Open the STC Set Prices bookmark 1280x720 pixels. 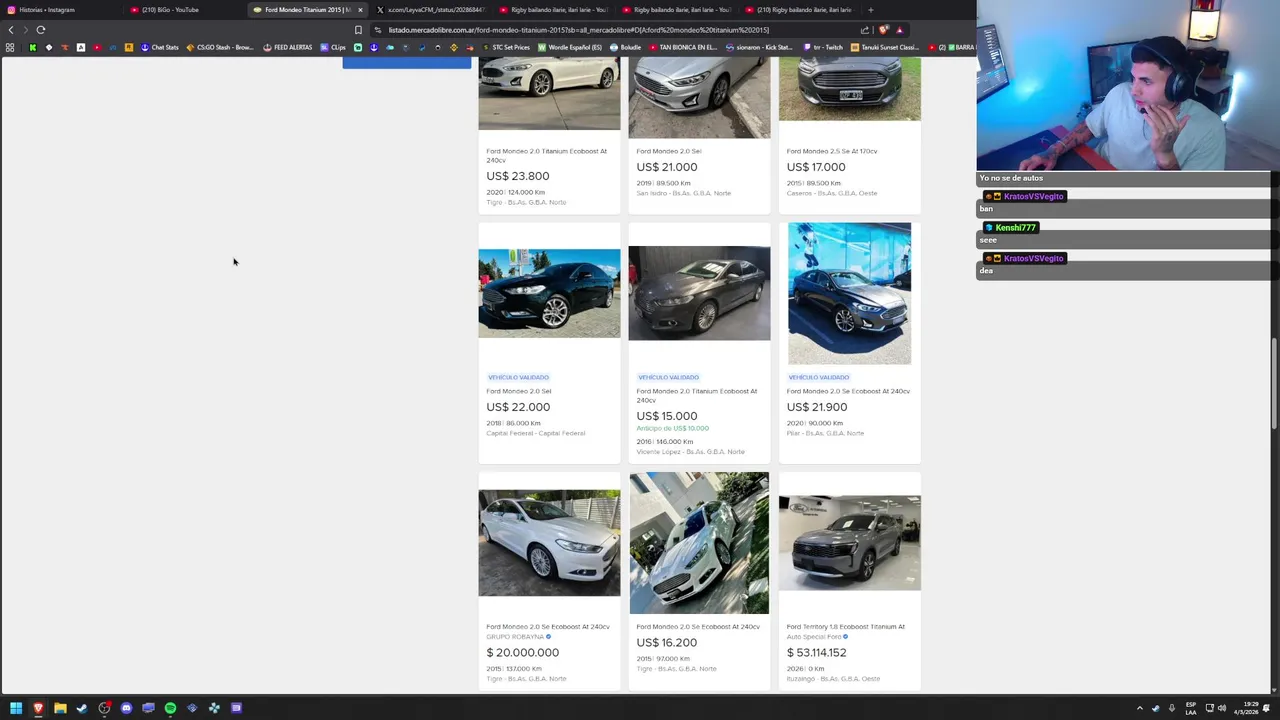[x=505, y=47]
